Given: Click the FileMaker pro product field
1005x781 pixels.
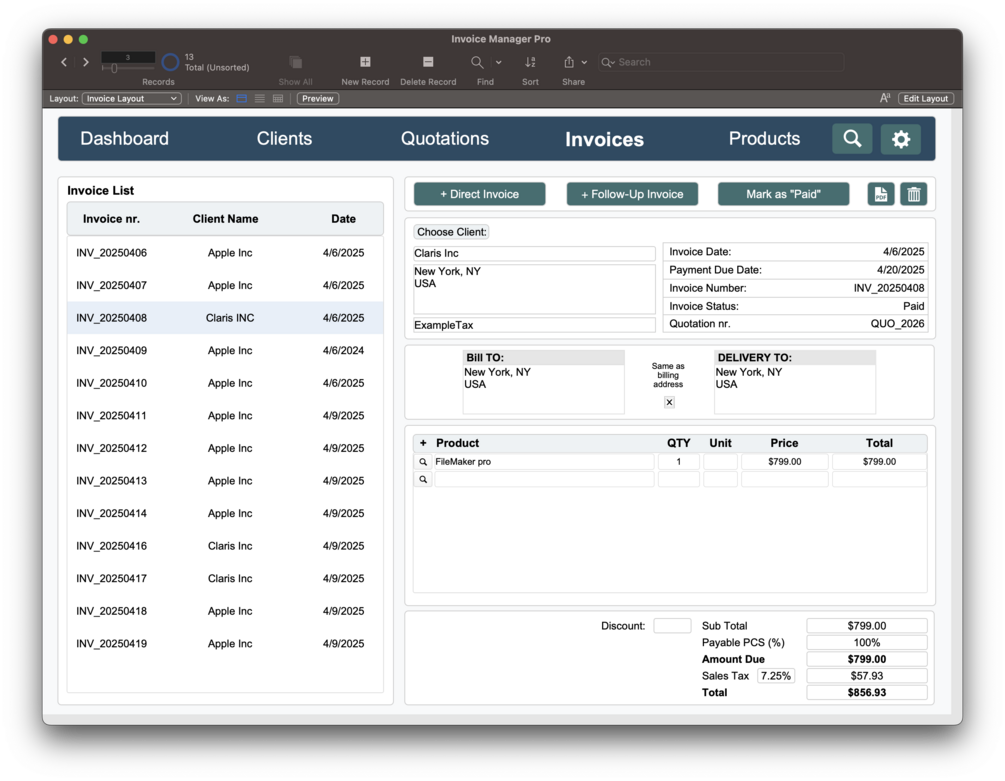Looking at the screenshot, I should (x=544, y=461).
